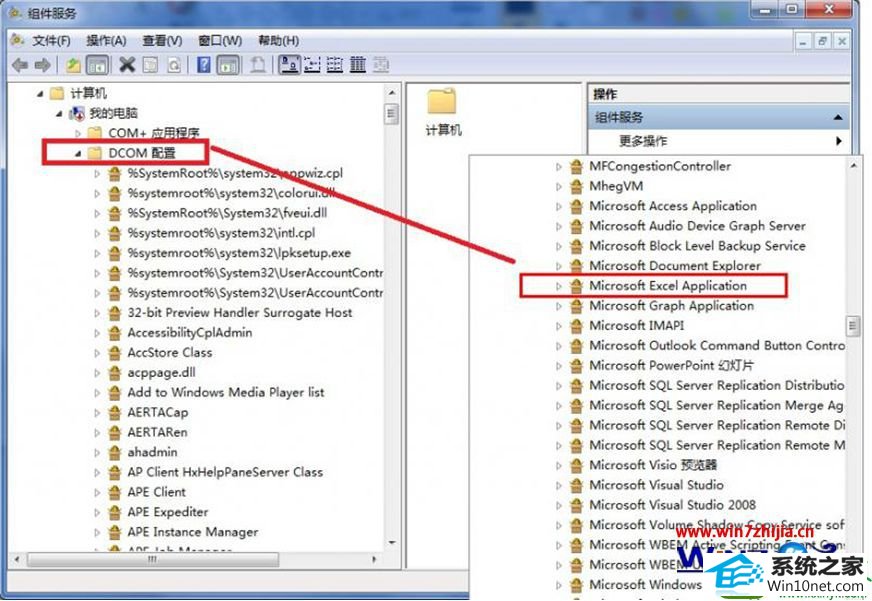Select the ahadmin entry
Screen dimensions: 872x601
click(152, 452)
